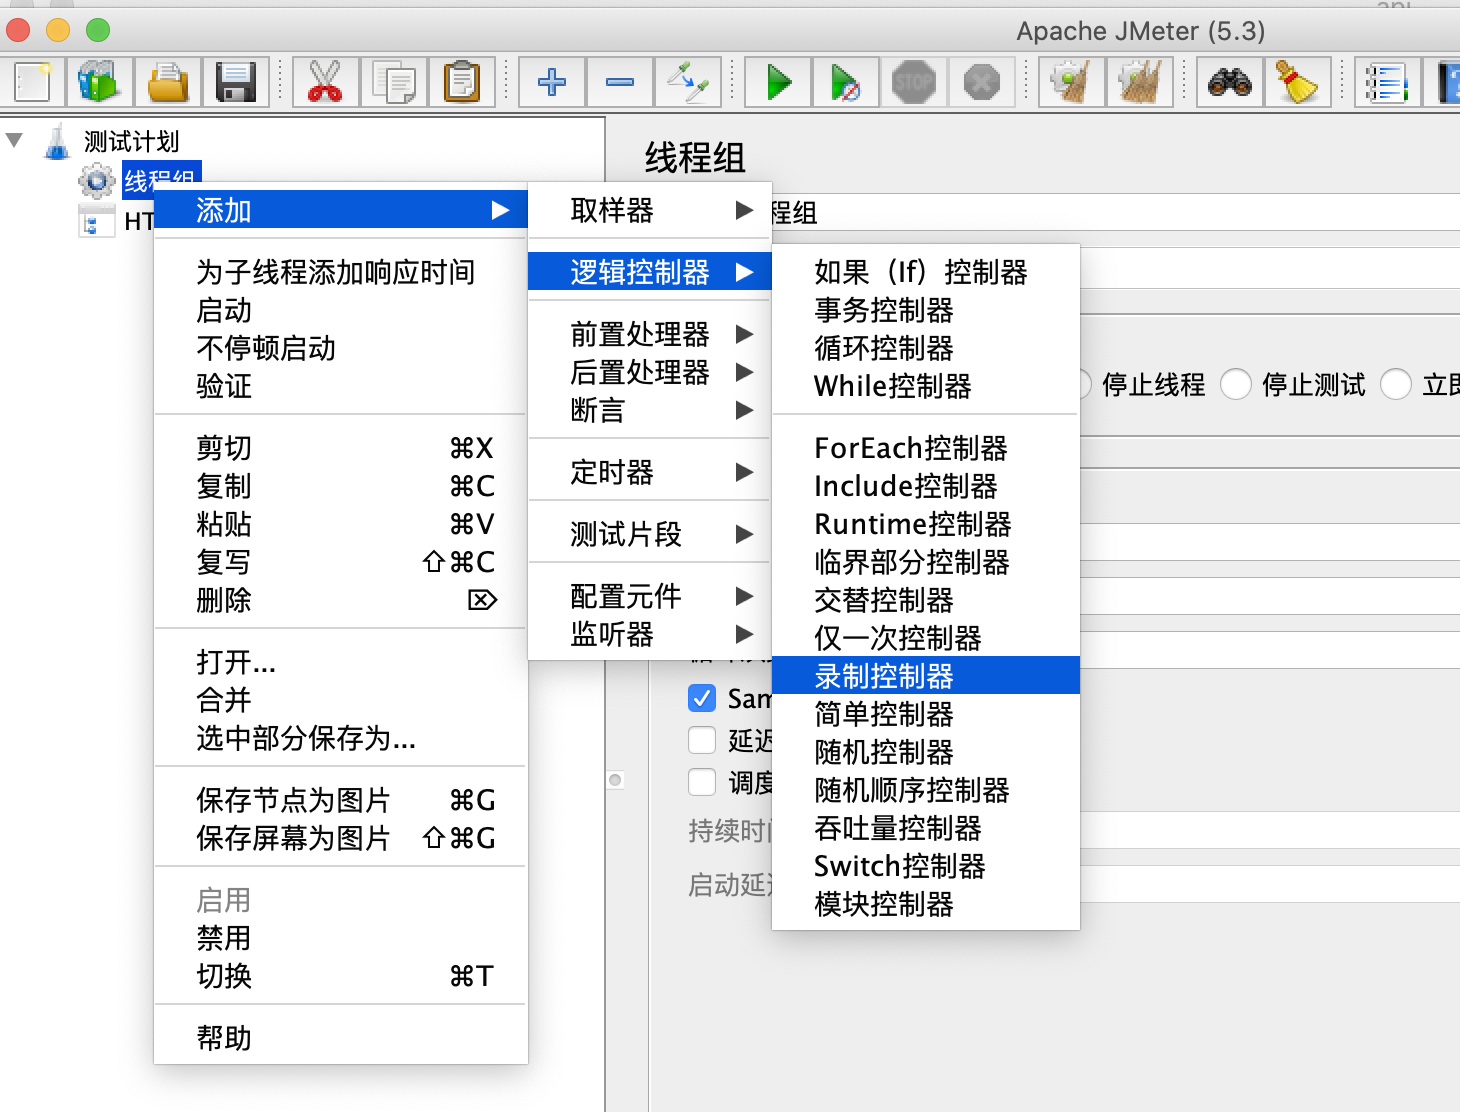Click the Open file folder icon

(168, 82)
